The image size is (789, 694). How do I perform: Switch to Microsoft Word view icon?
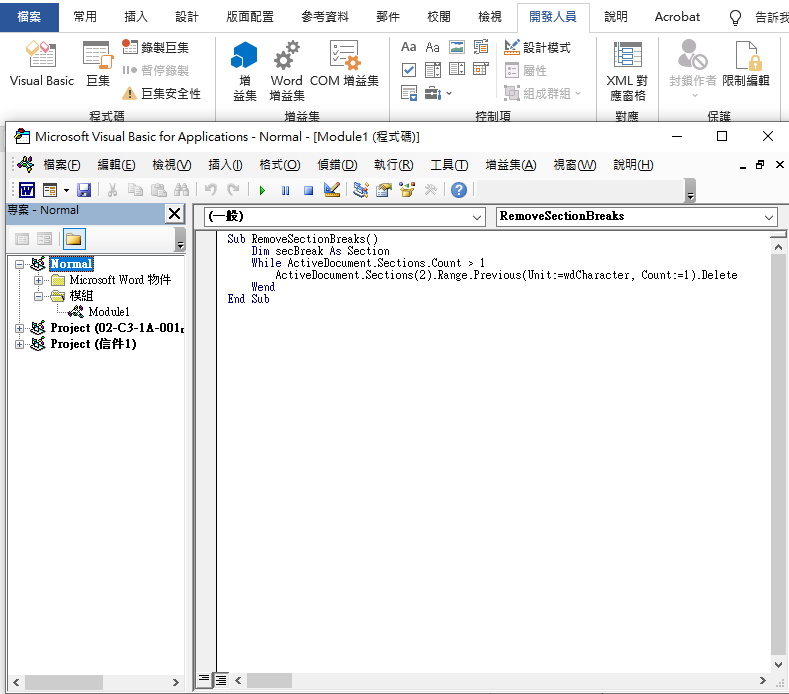[x=27, y=190]
